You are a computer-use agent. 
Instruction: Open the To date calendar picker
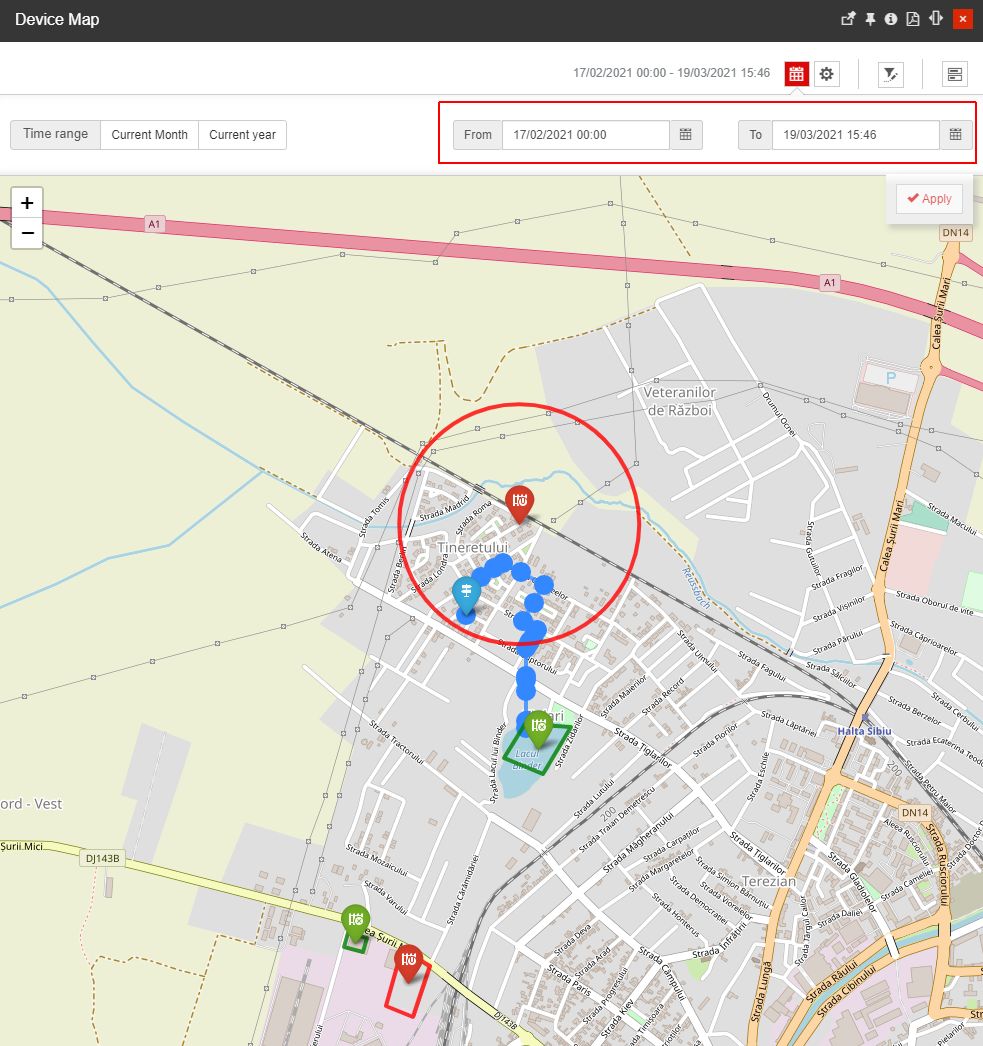pyautogui.click(x=955, y=135)
